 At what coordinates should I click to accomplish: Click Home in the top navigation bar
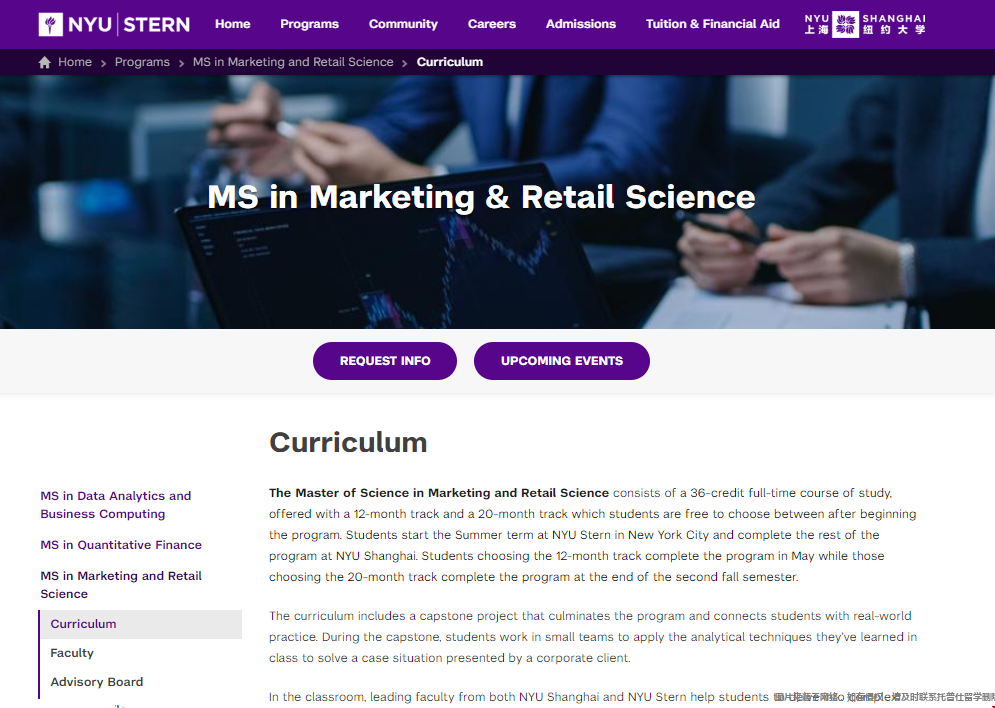tap(232, 24)
